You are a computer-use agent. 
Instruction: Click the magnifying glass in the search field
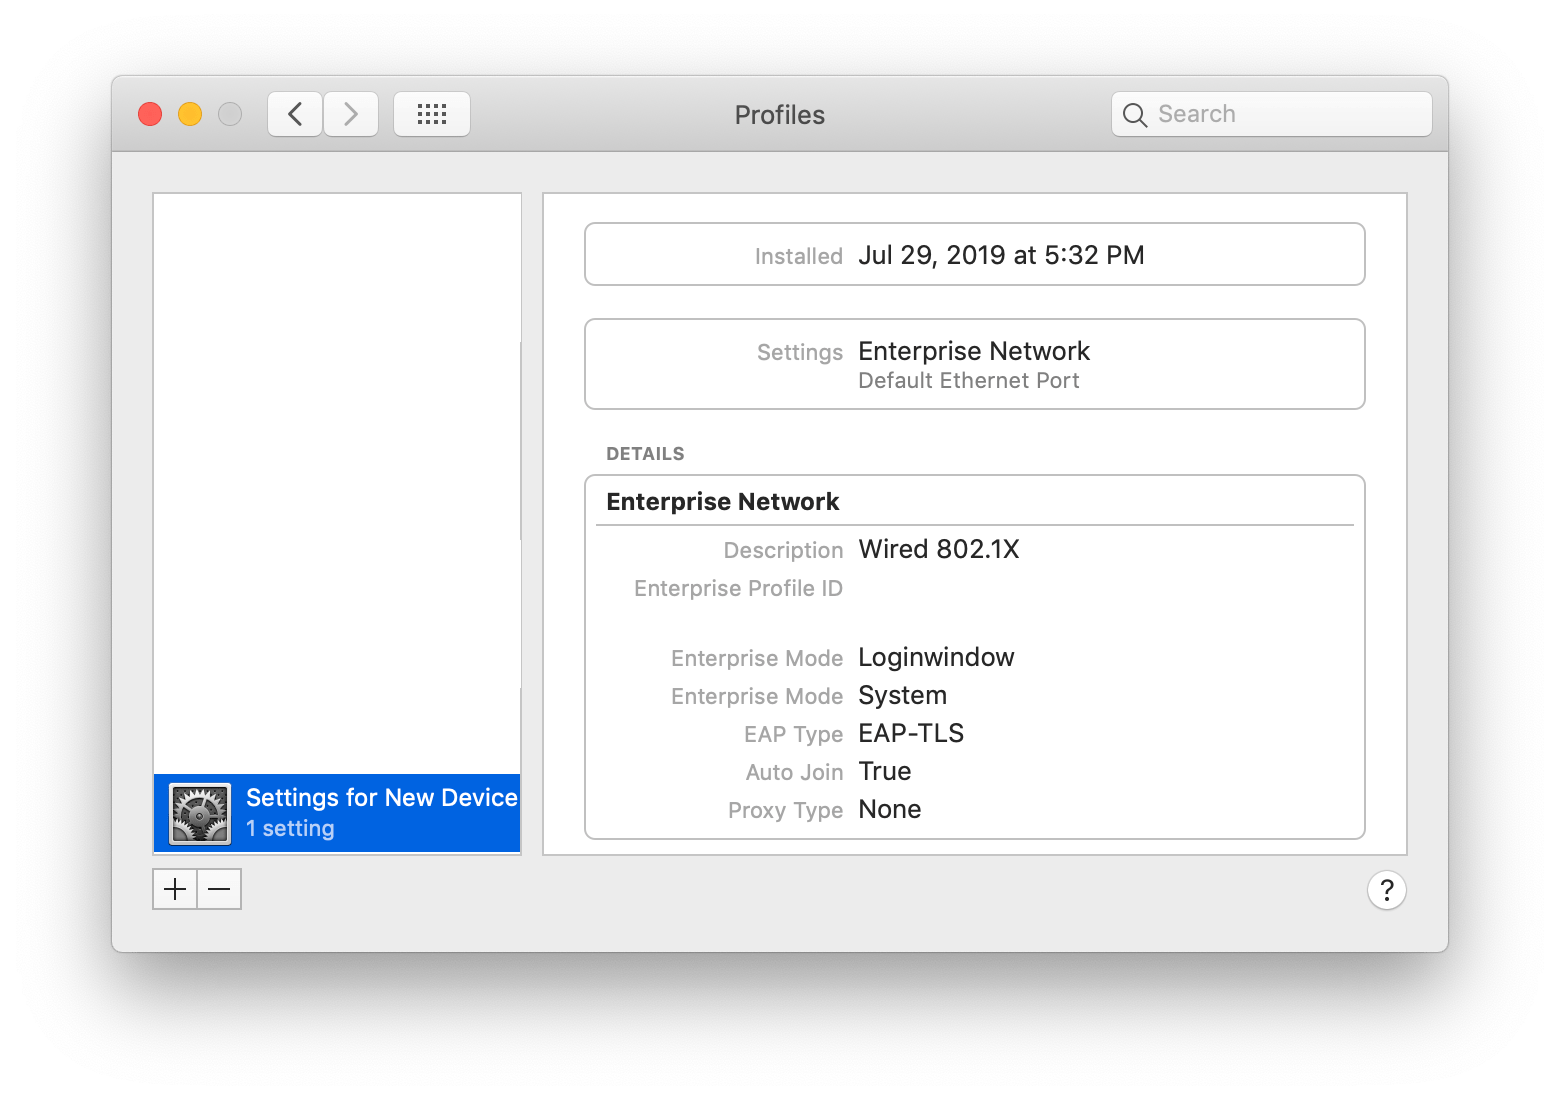tap(1135, 114)
